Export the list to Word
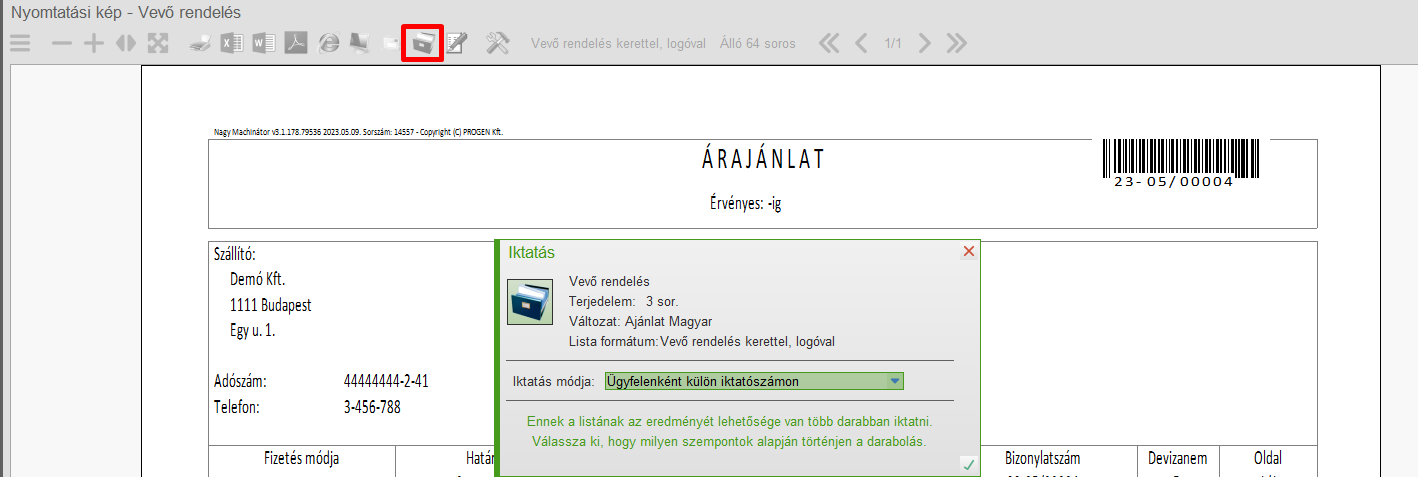Viewport: 1418px width, 477px height. click(x=264, y=43)
